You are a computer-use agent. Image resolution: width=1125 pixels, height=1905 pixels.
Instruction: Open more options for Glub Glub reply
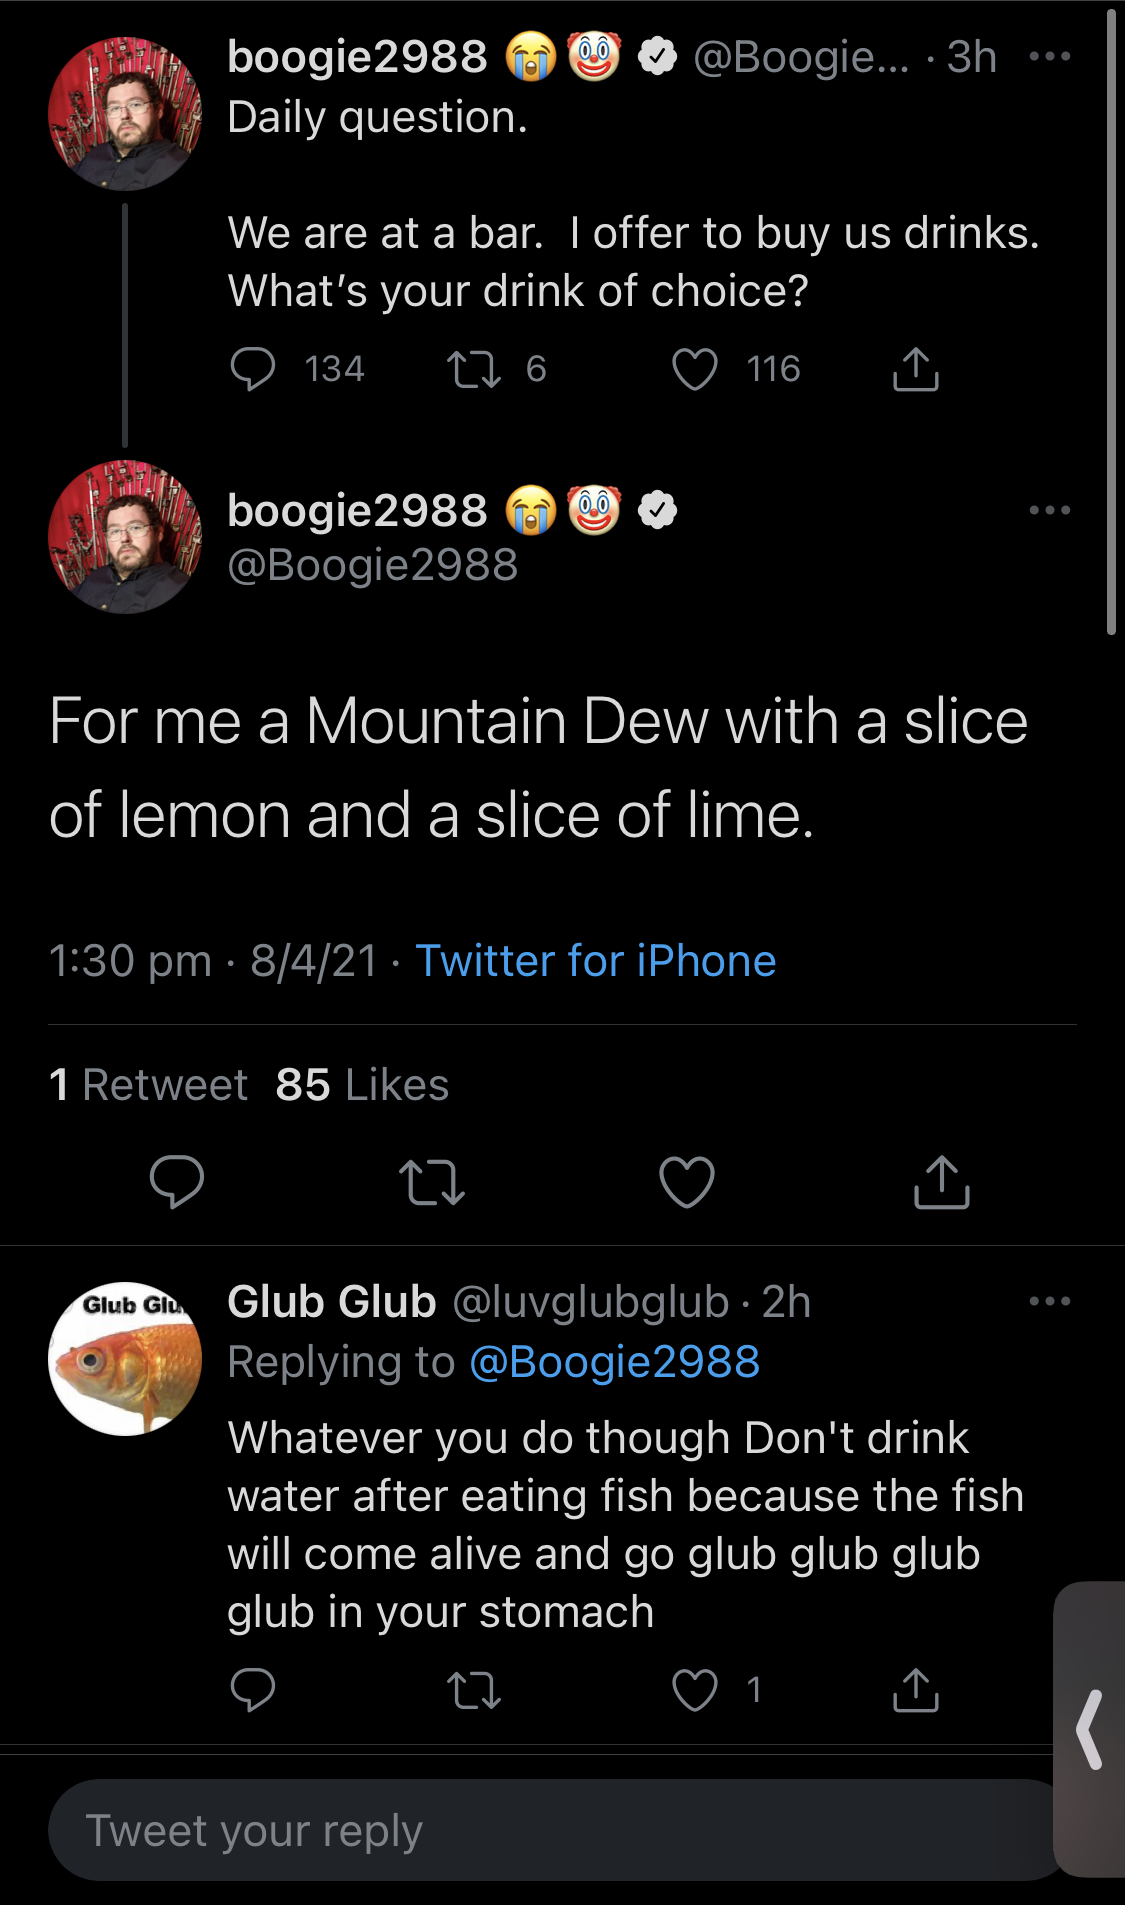point(1049,1301)
